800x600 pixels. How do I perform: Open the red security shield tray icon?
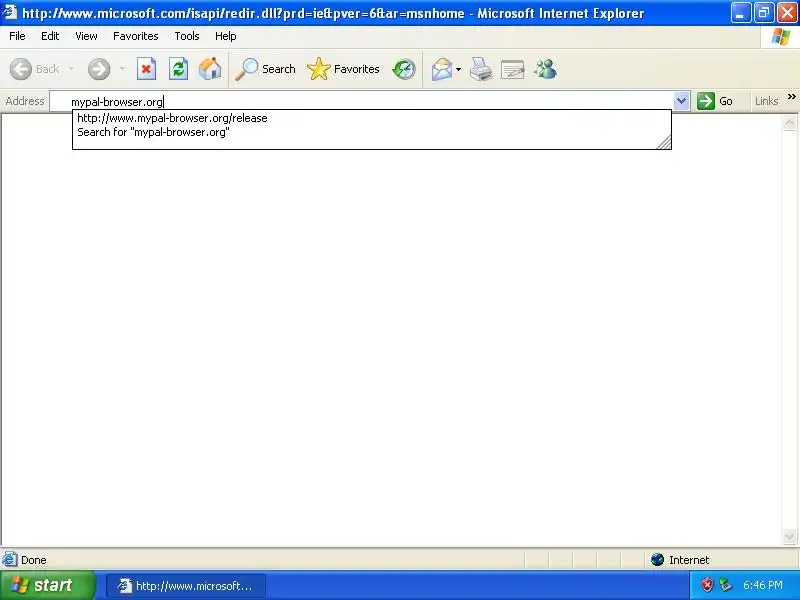click(707, 585)
